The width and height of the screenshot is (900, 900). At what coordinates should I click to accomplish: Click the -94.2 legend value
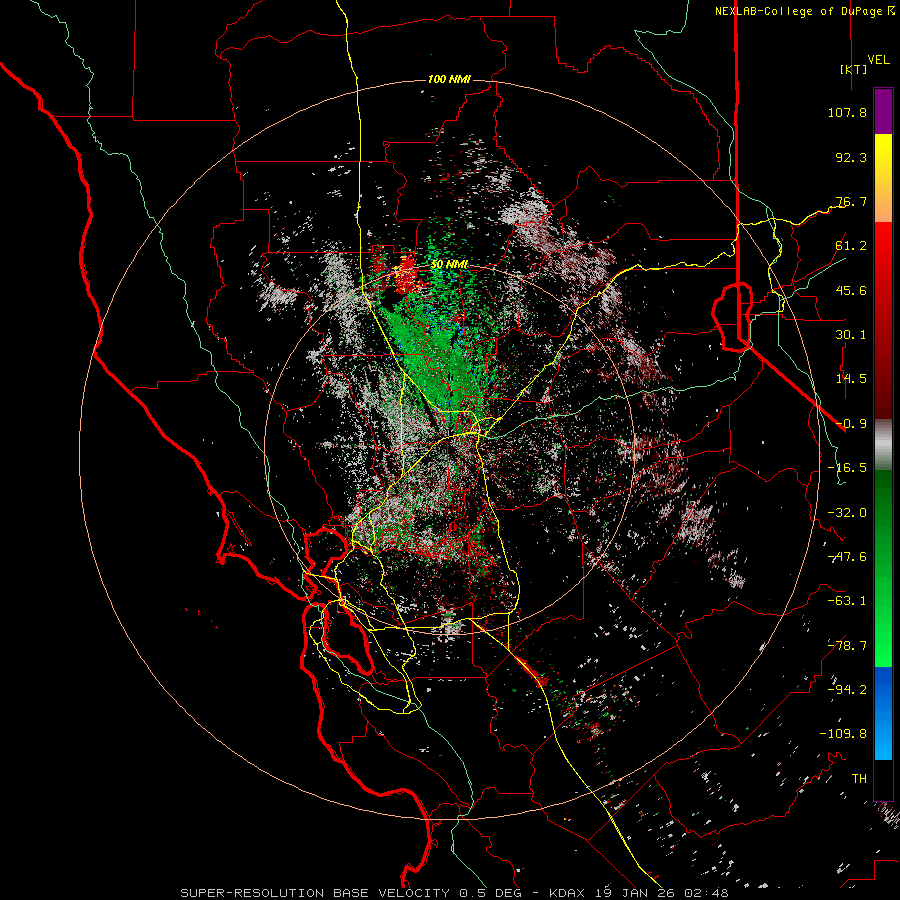(x=847, y=690)
